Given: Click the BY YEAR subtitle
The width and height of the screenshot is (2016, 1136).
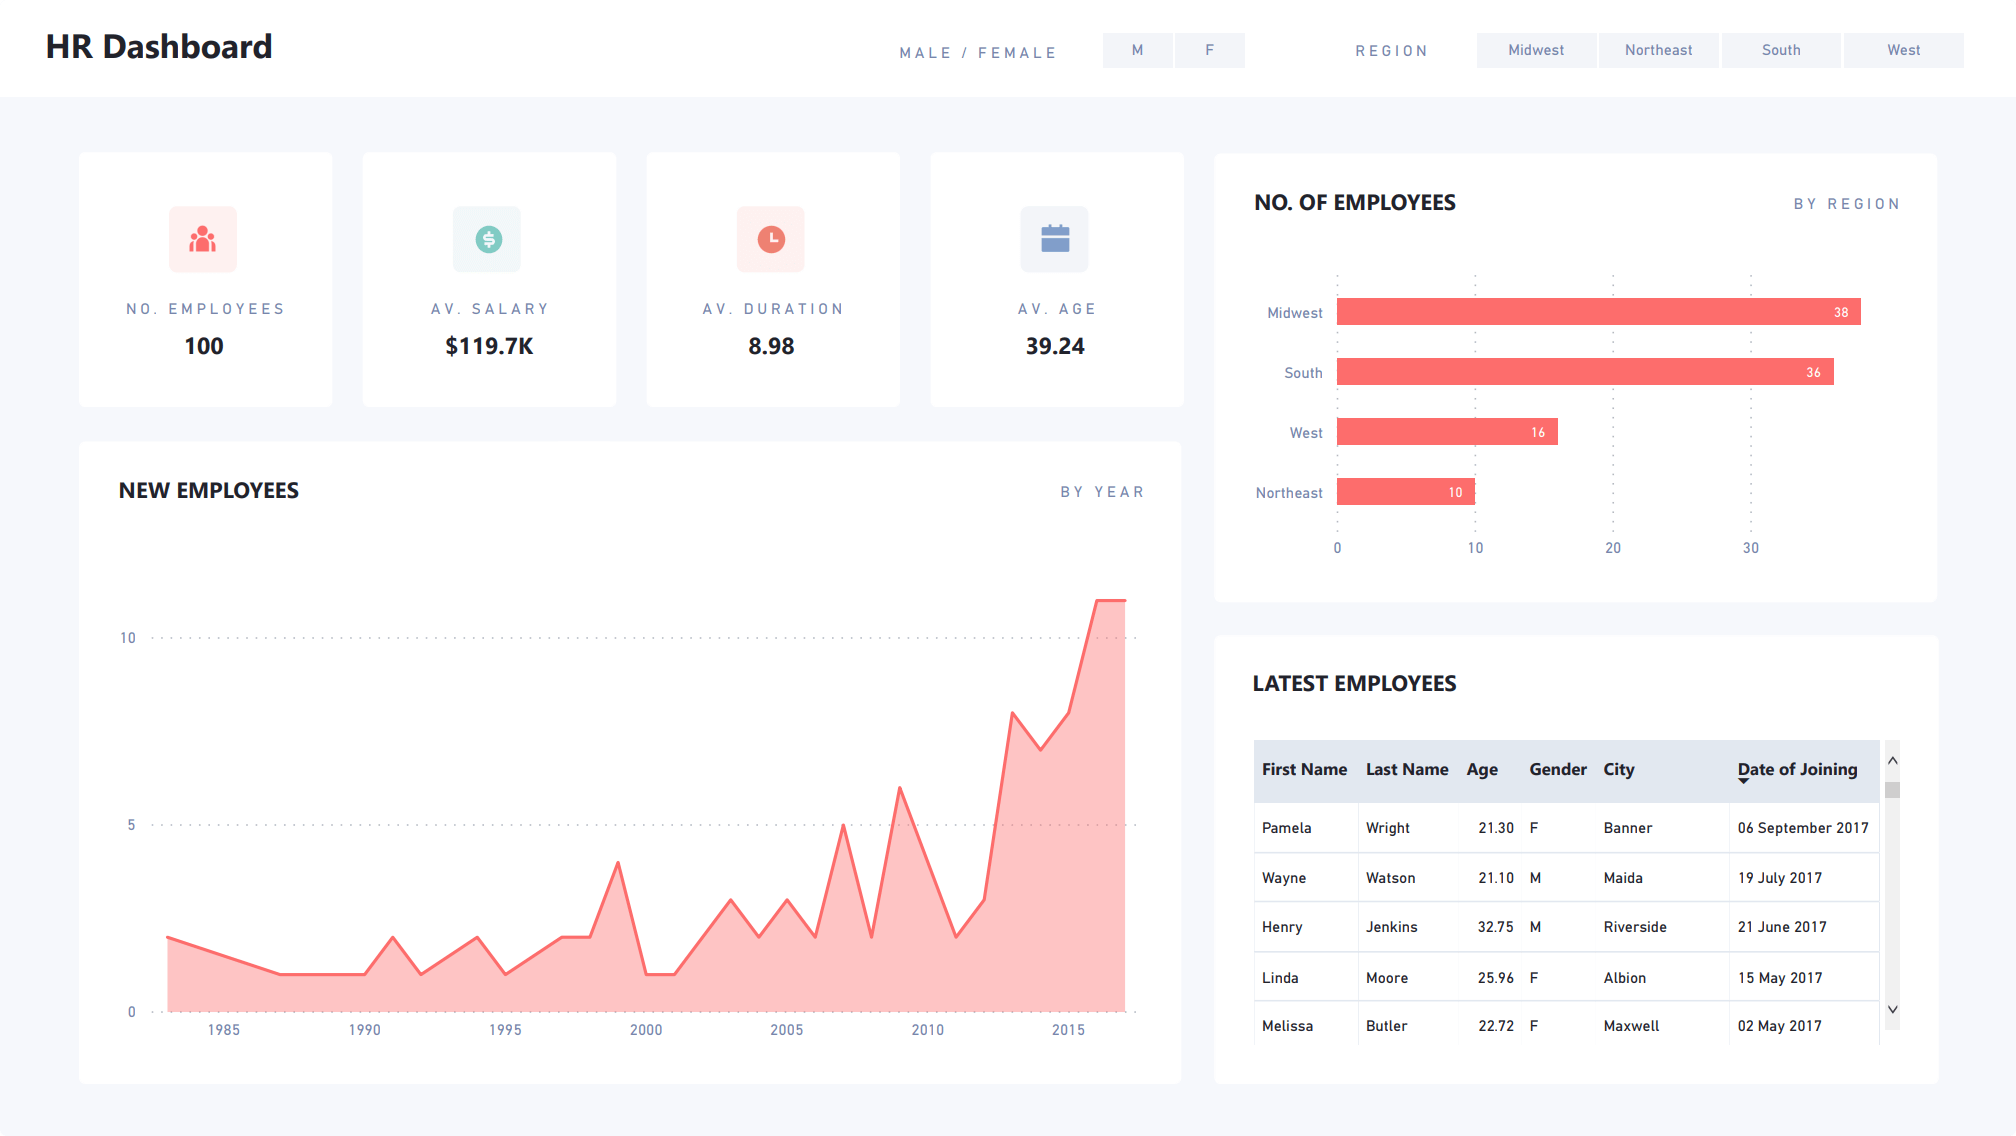Looking at the screenshot, I should pos(1102,492).
